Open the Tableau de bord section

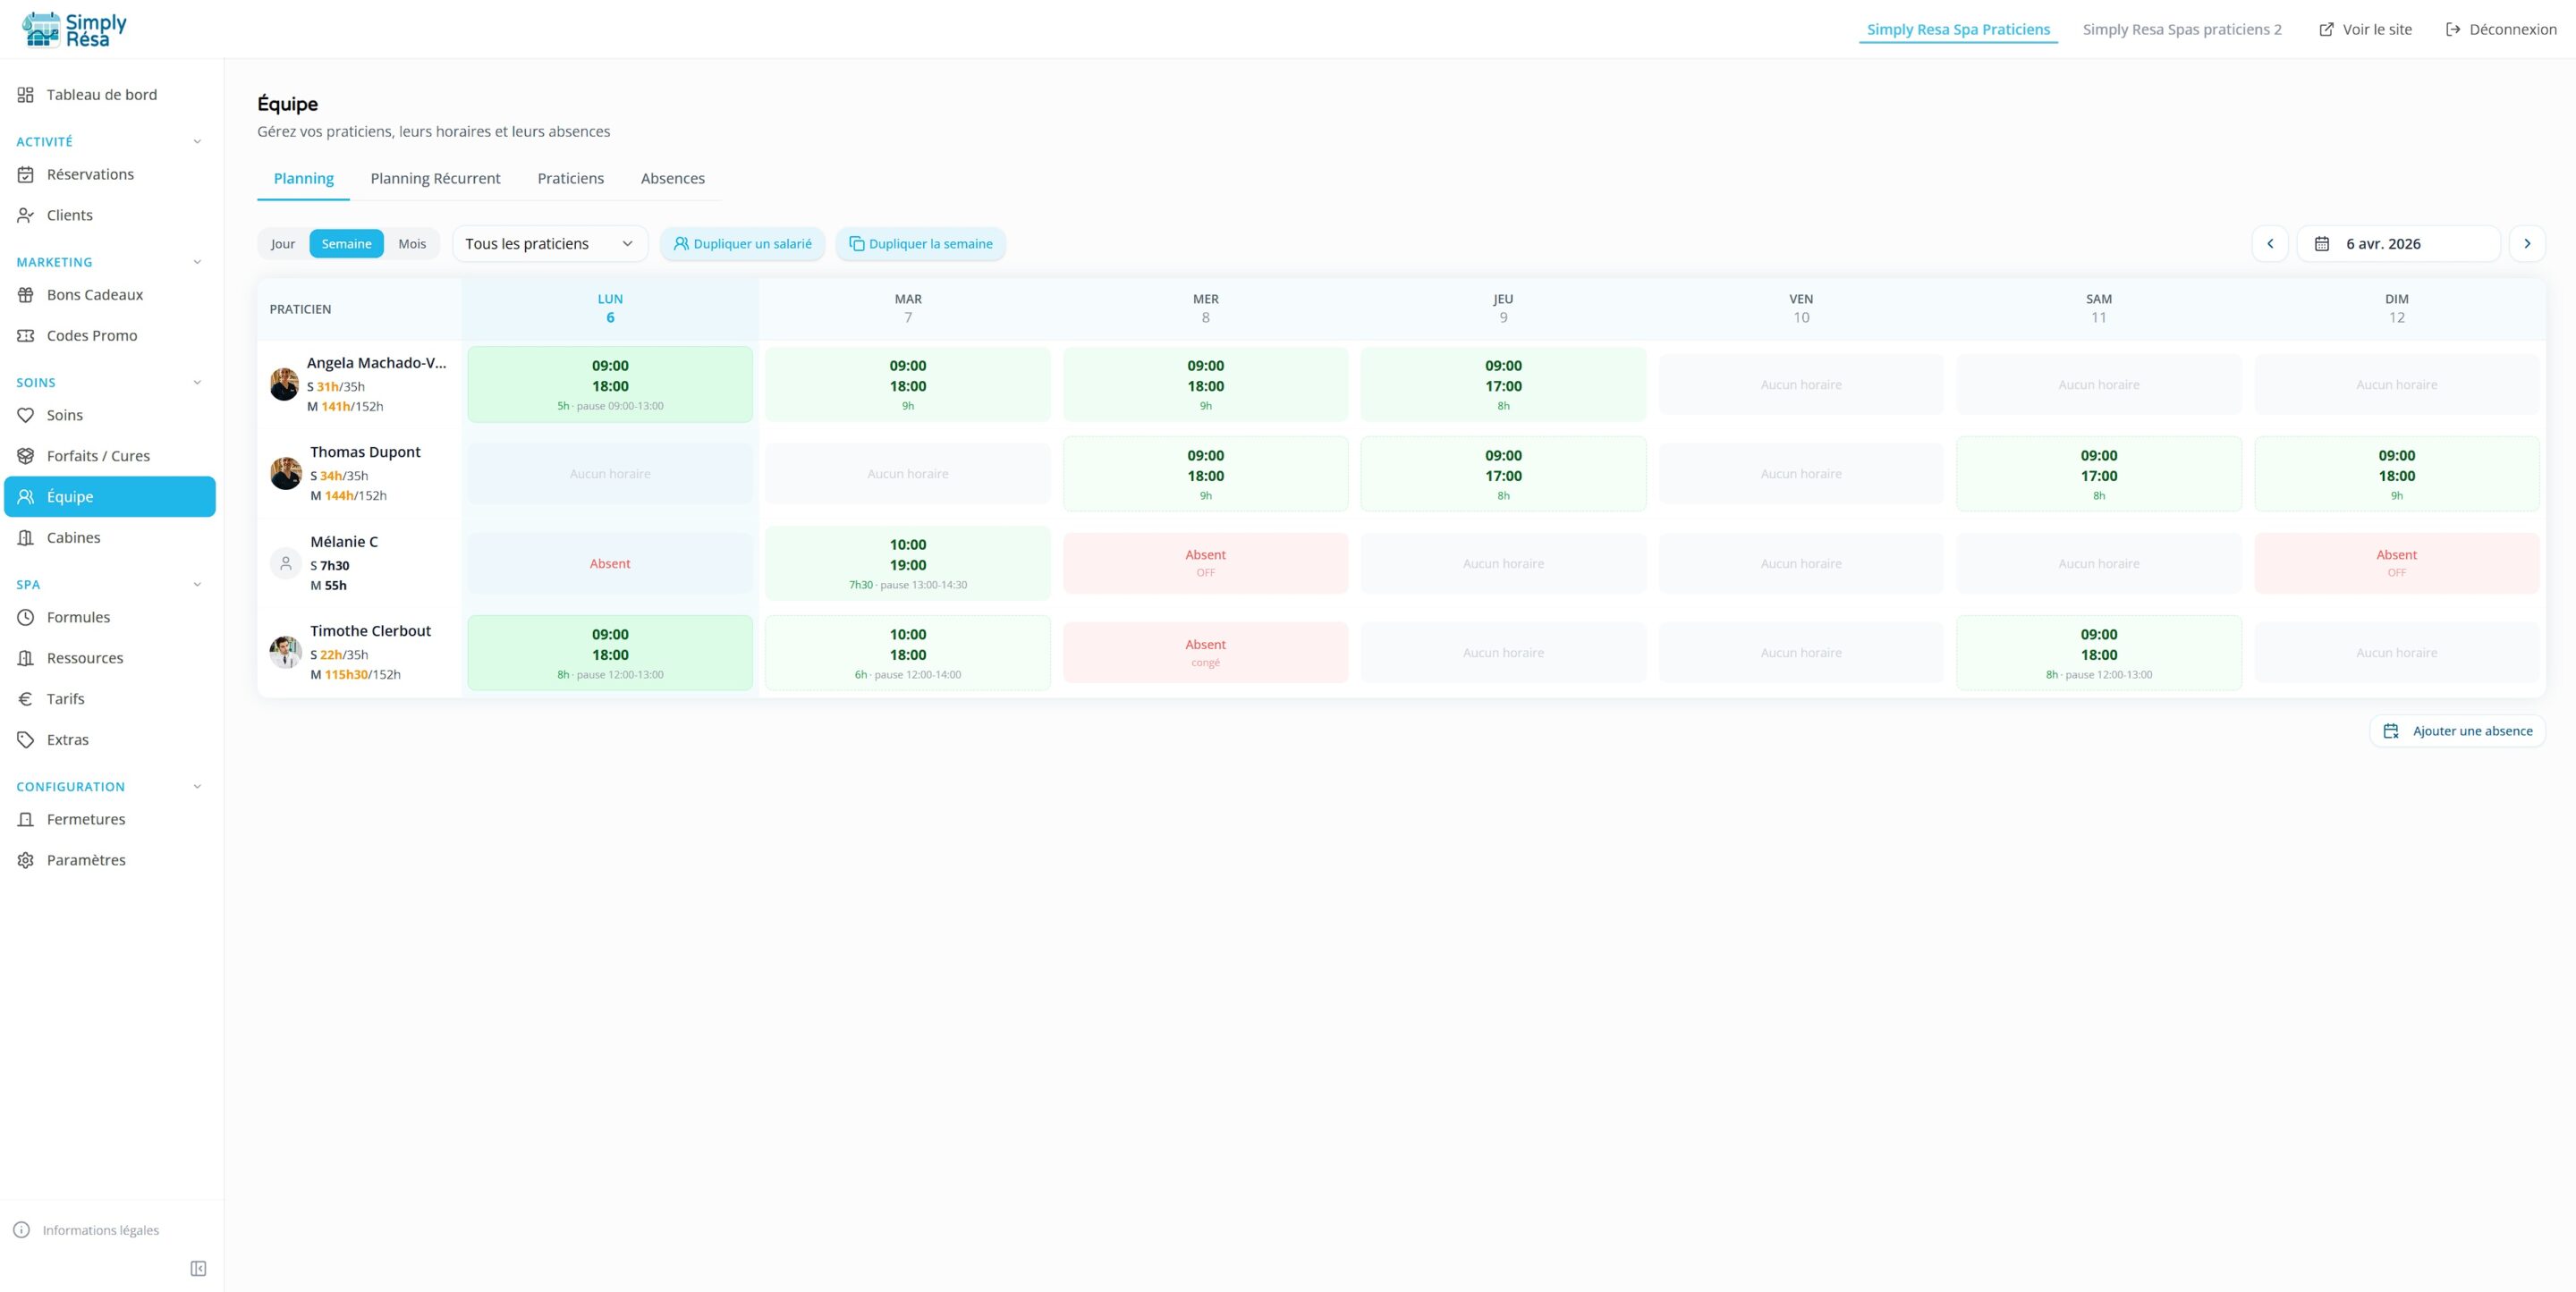click(100, 94)
